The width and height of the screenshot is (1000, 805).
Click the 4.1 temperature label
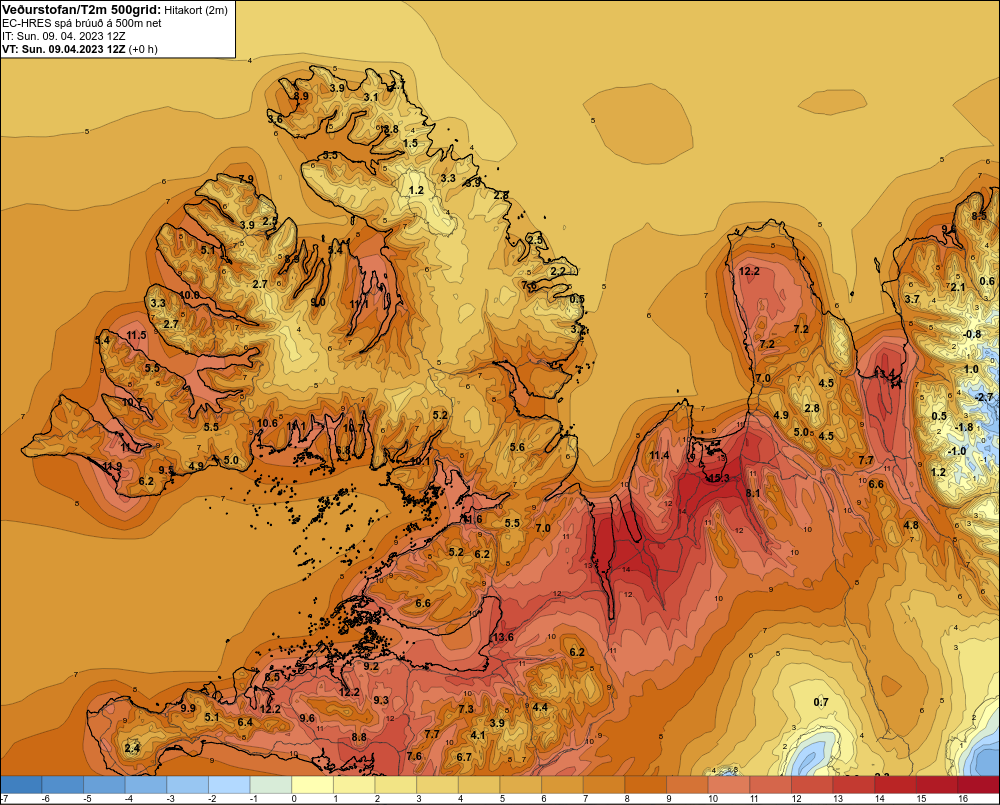478,735
